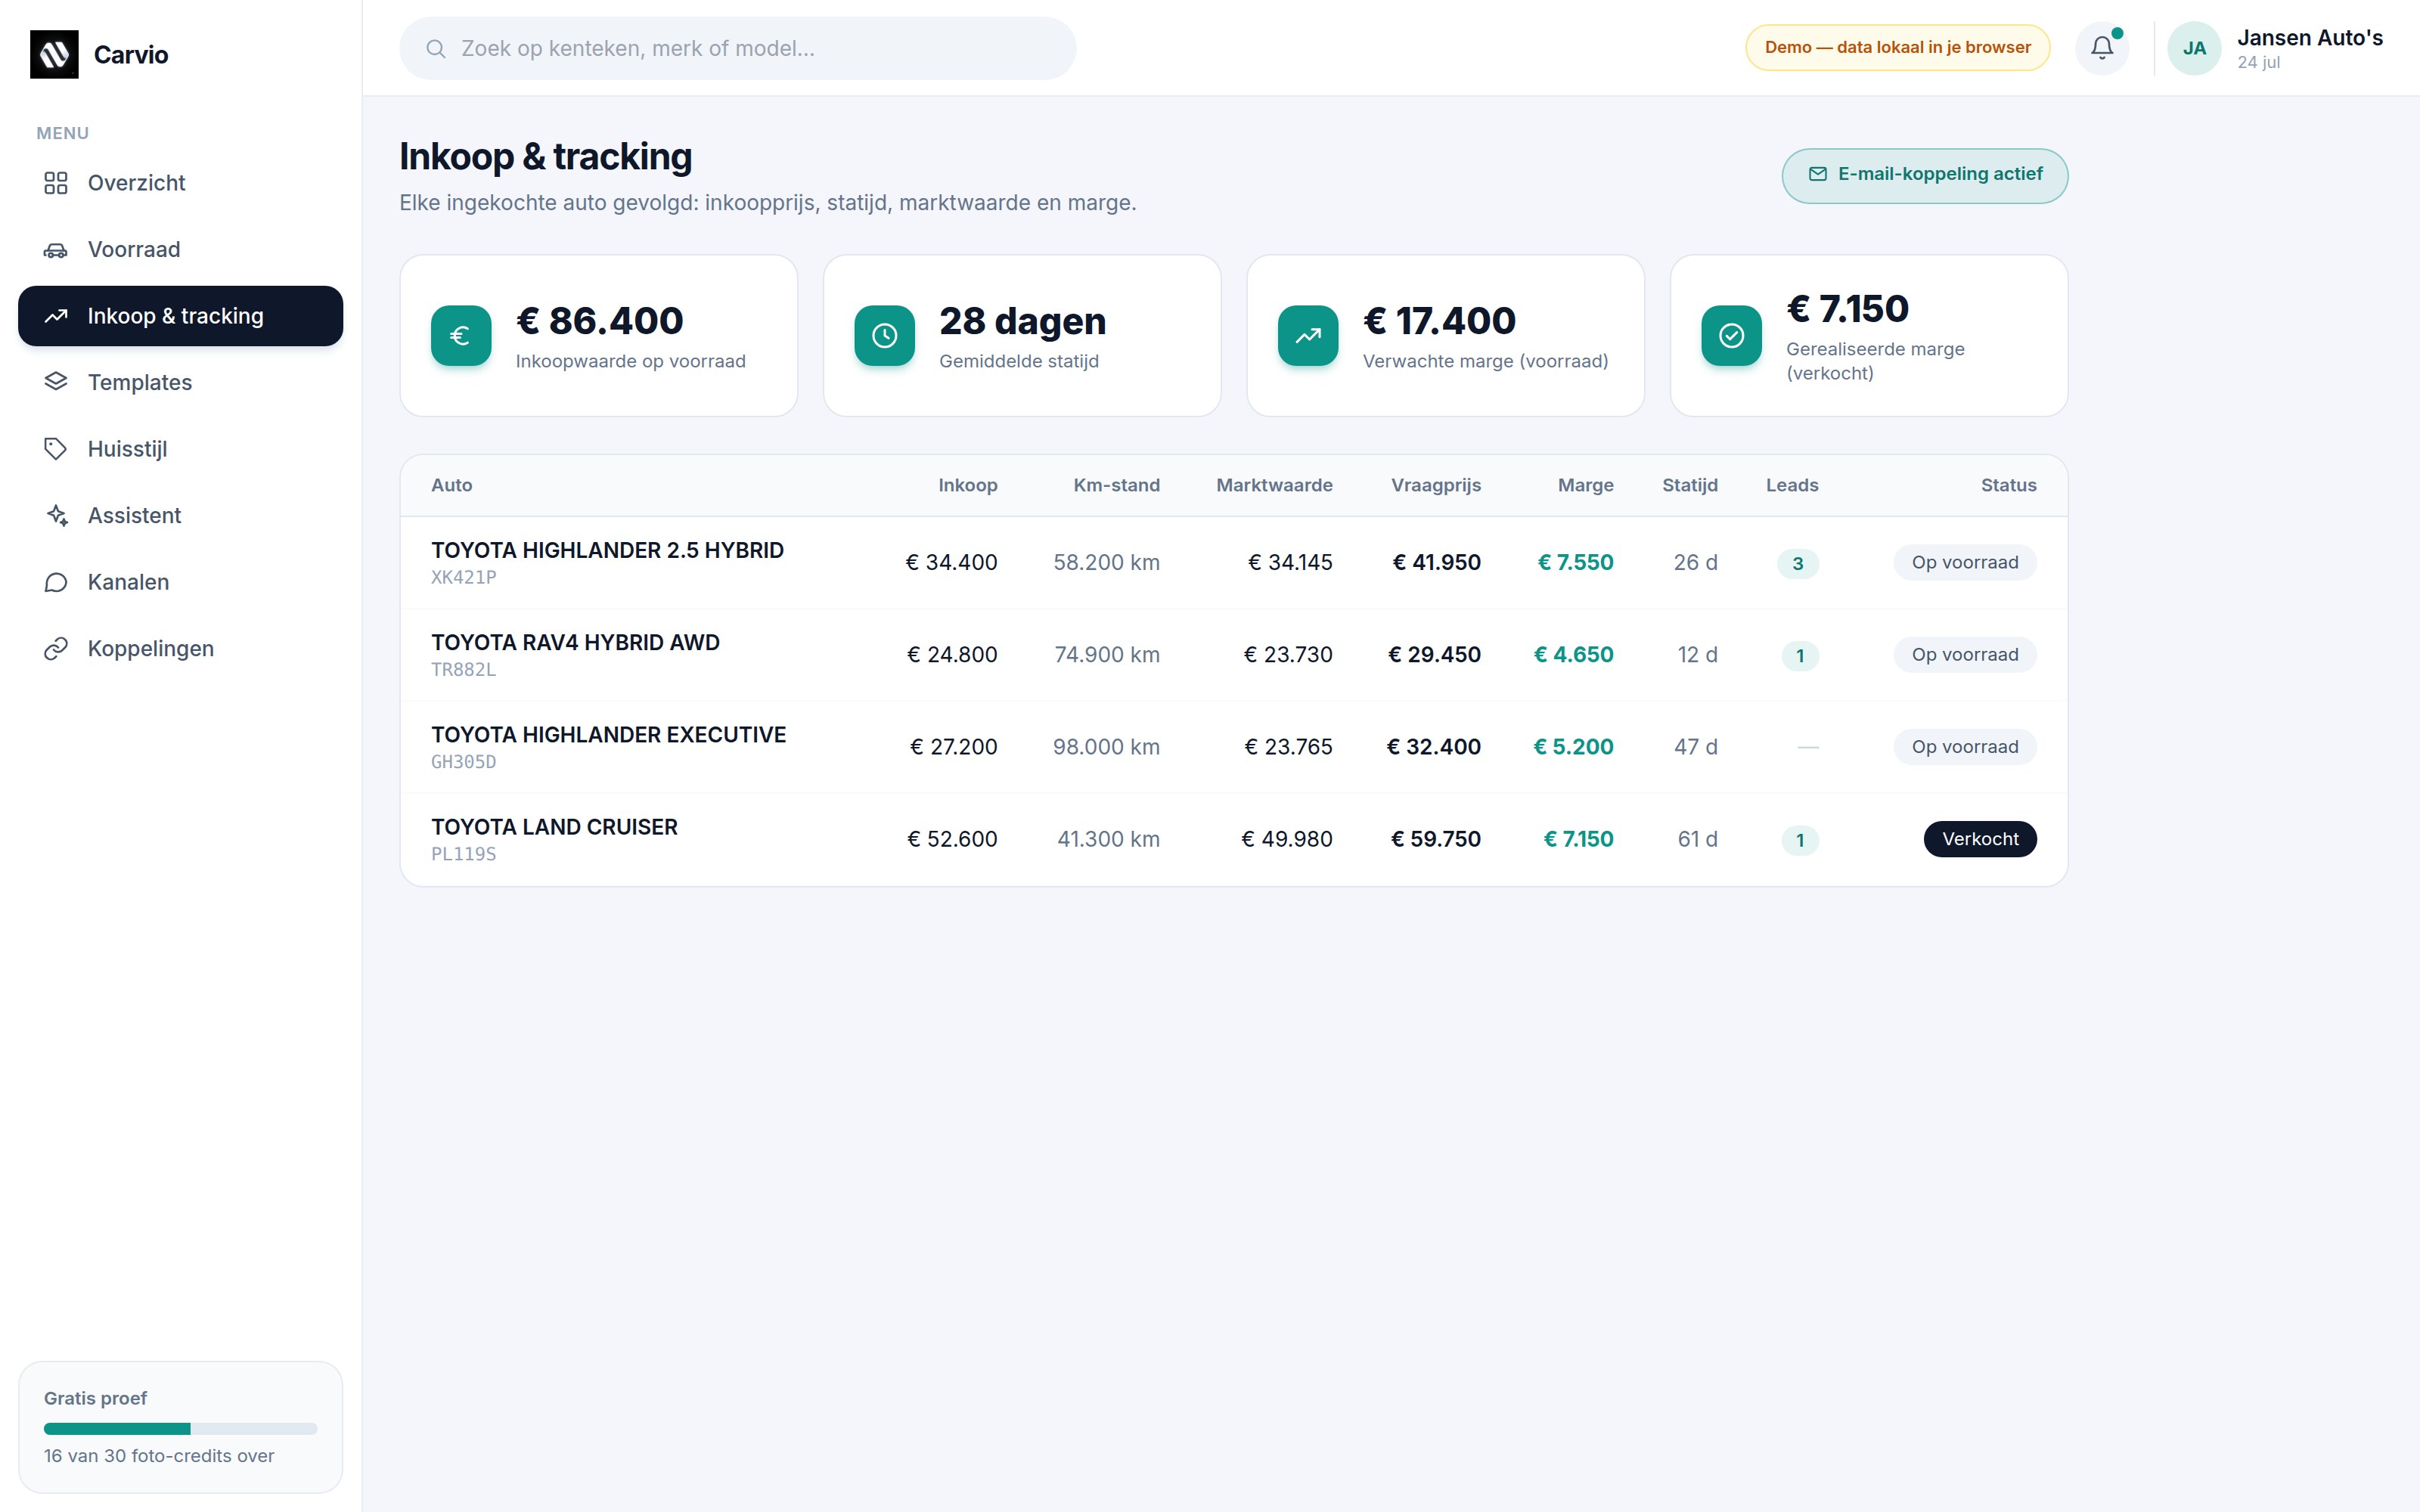Click the Leads column header
Image resolution: width=2420 pixels, height=1512 pixels.
(1792, 485)
